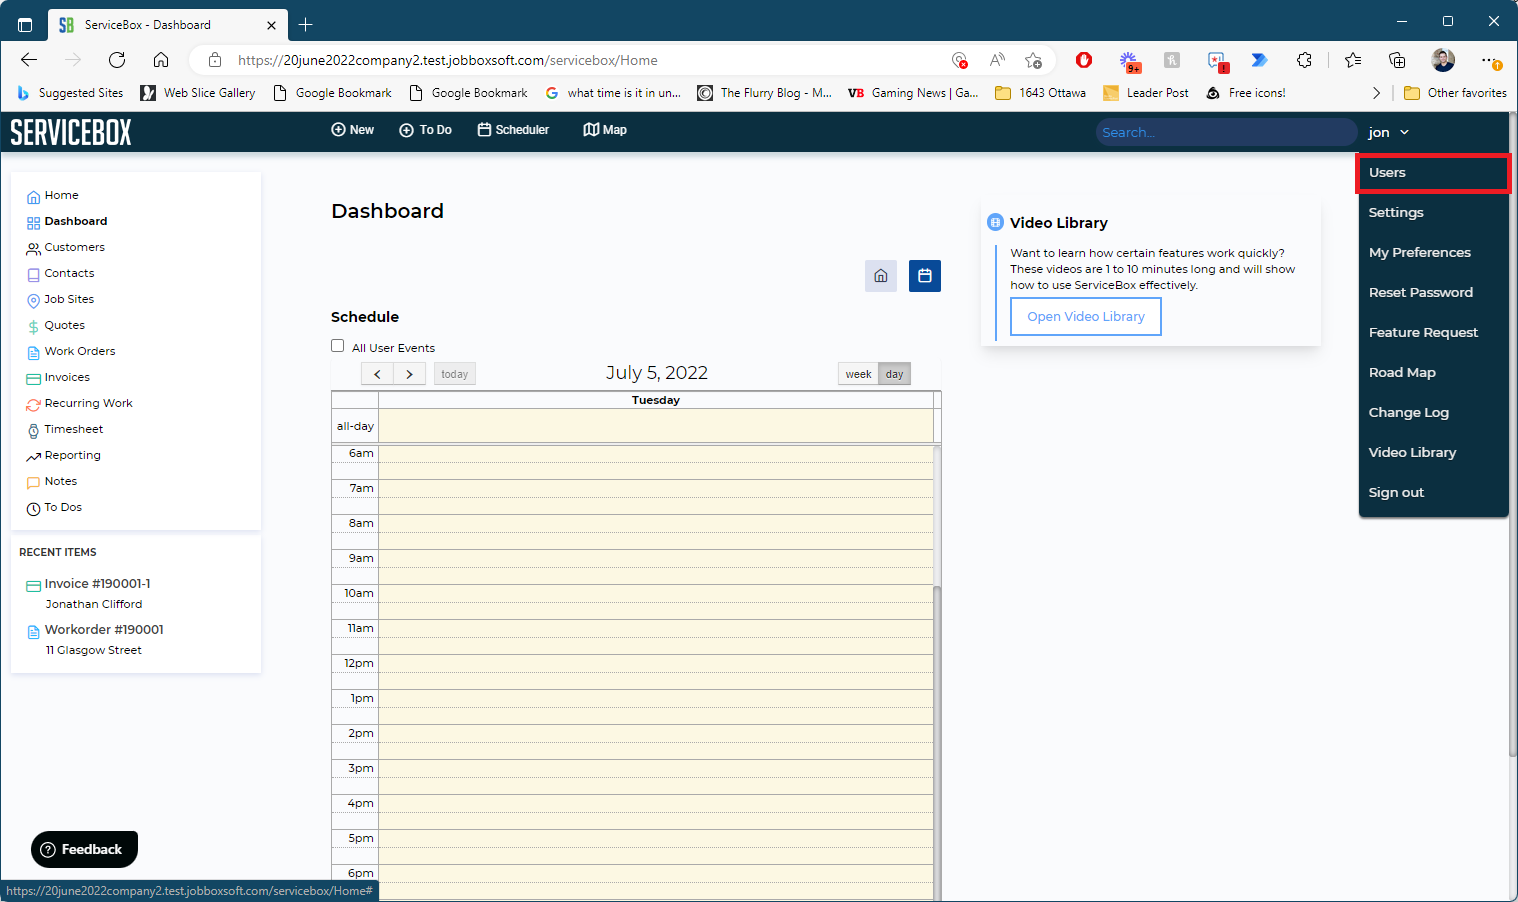Switch schedule to week view
This screenshot has width=1518, height=902.
(x=857, y=373)
